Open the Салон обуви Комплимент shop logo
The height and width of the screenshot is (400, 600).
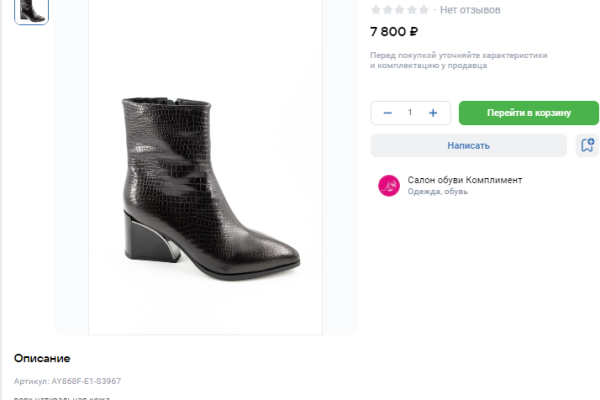388,185
